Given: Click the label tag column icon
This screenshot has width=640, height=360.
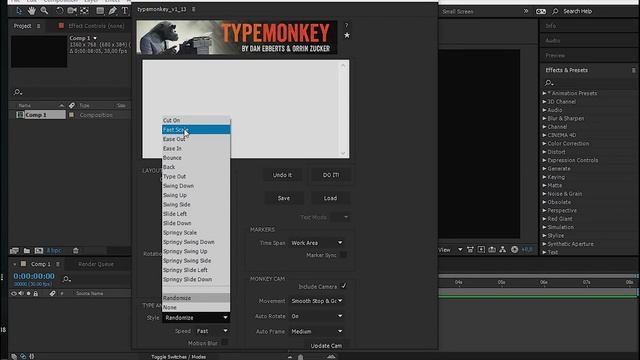Looking at the screenshot, I should [x=72, y=105].
